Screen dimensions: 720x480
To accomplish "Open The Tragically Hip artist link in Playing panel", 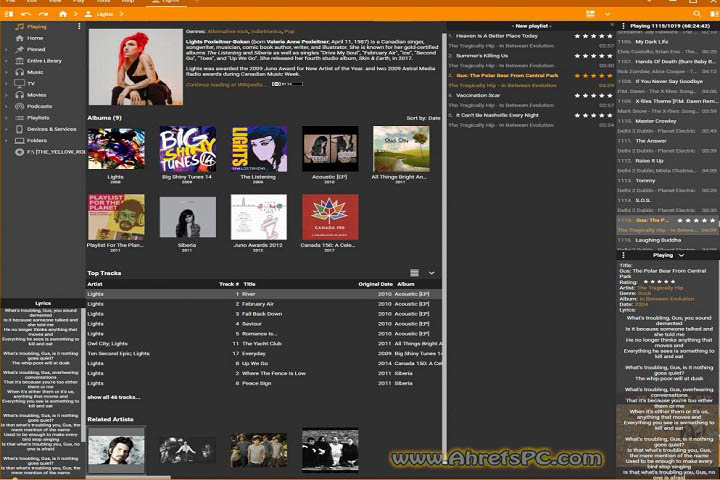I will point(660,288).
